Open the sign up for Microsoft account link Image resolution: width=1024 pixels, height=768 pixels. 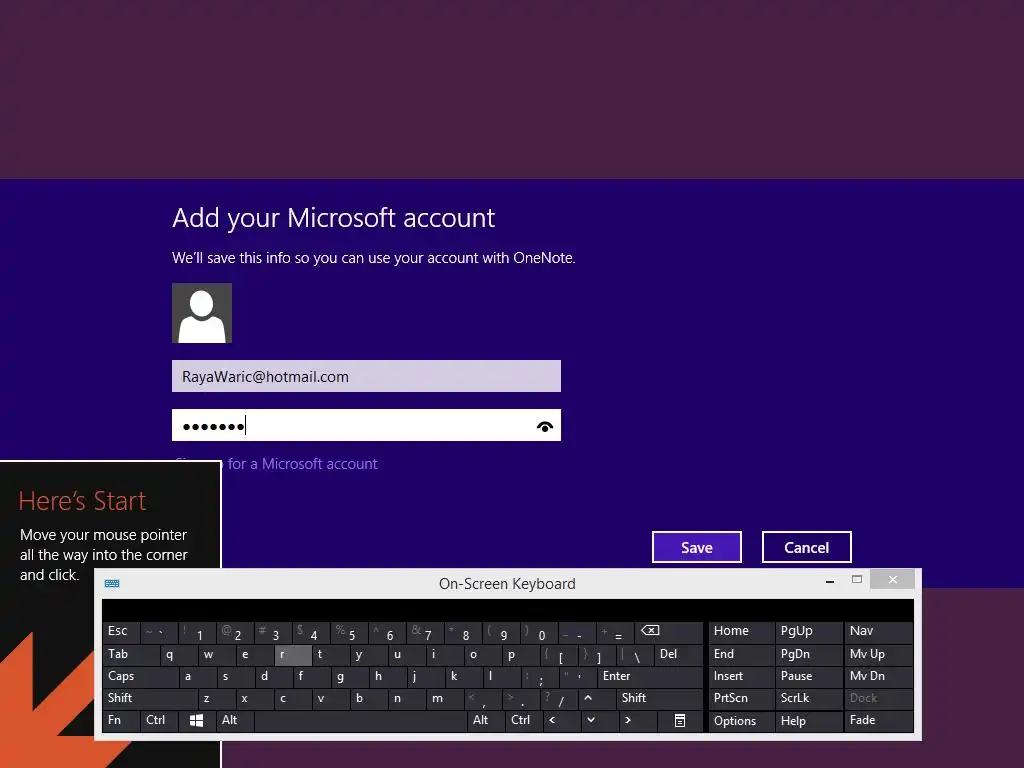(x=276, y=464)
